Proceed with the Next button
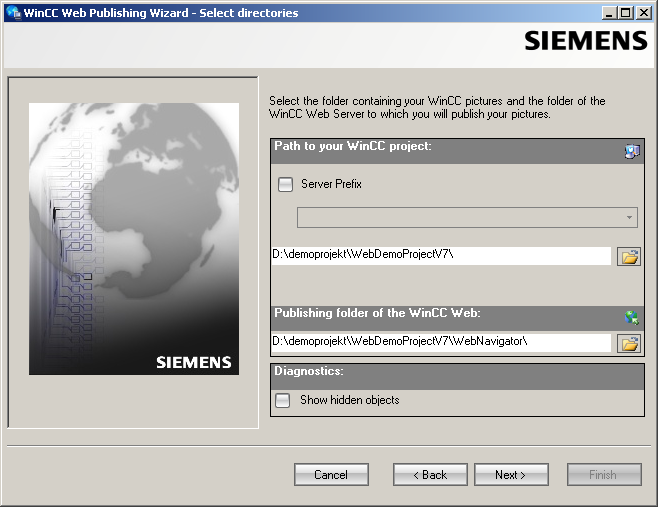This screenshot has height=507, width=658. [511, 475]
